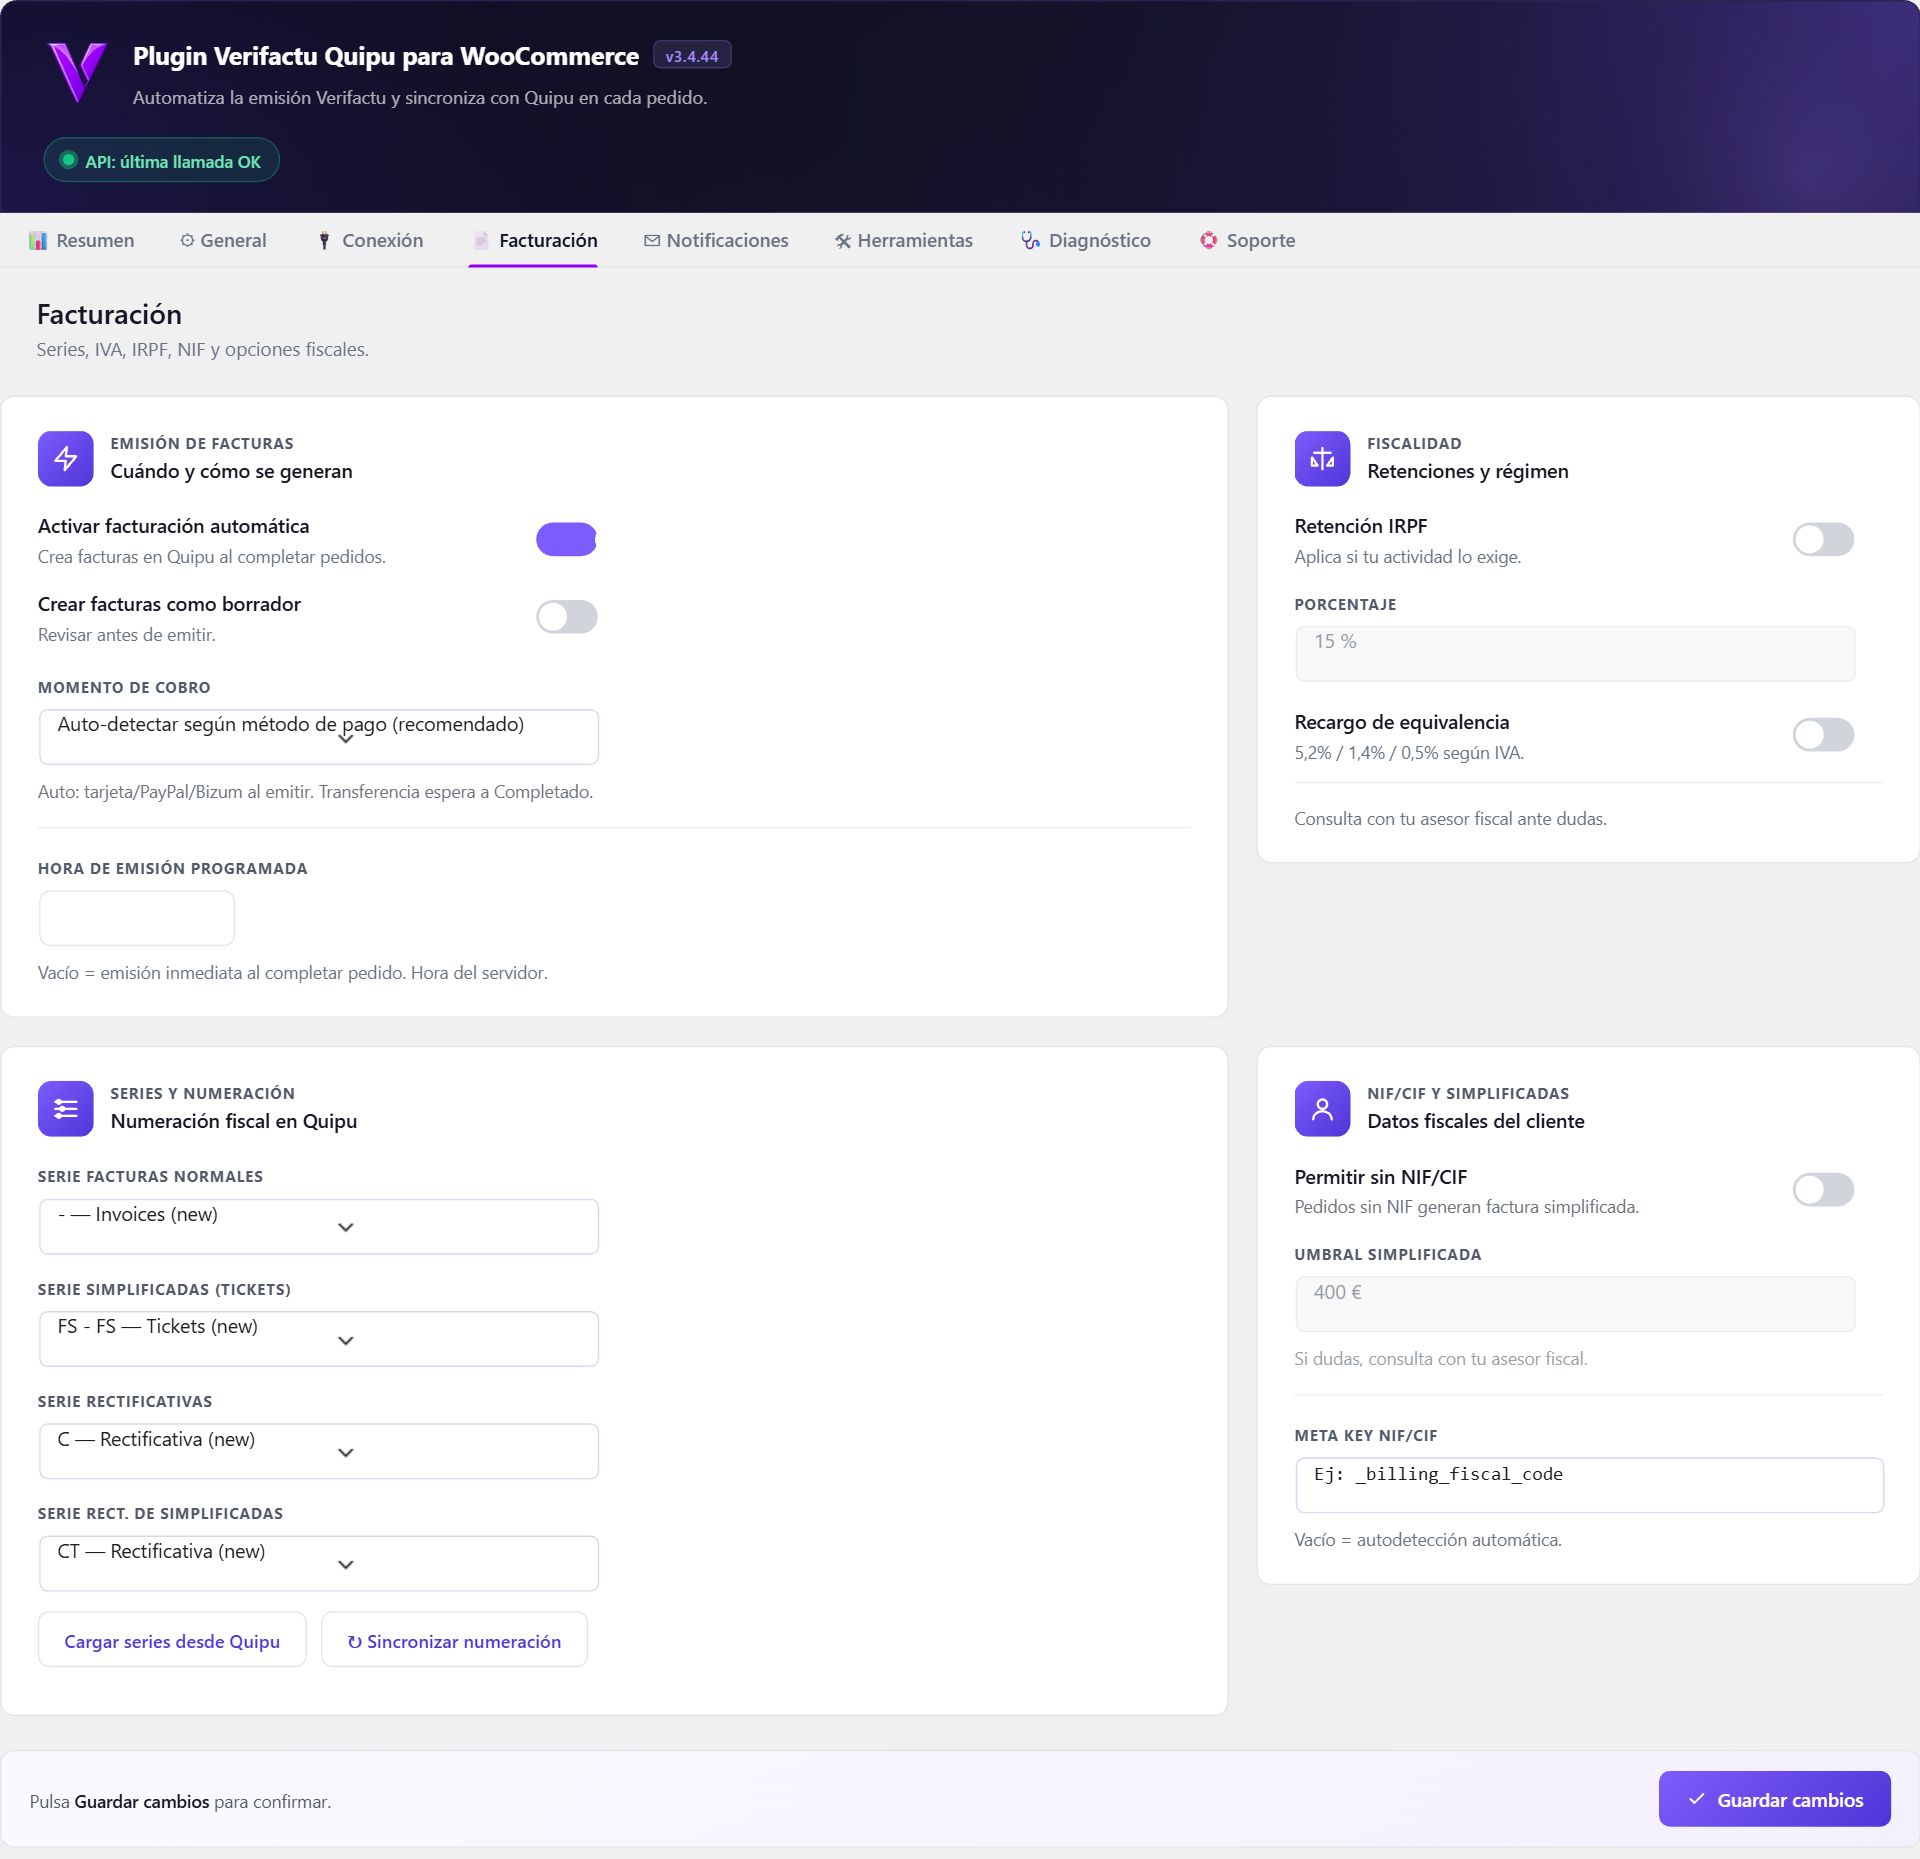Enable Recargo de equivalencia switch
This screenshot has width=1920, height=1859.
point(1823,735)
